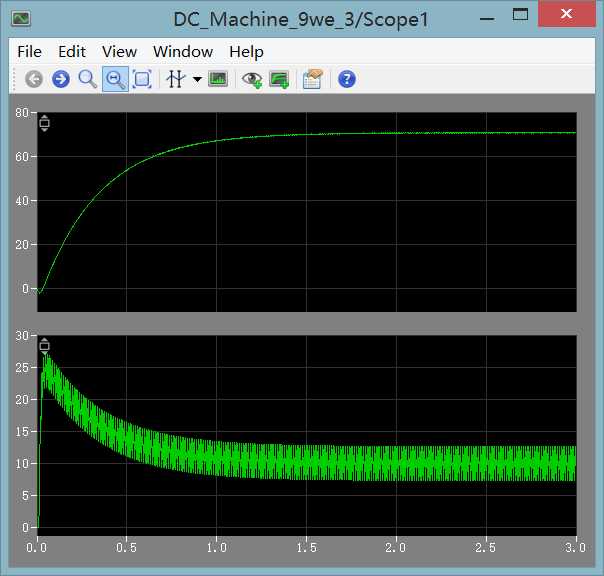Open the Edit menu
Viewport: 604px width, 576px height.
click(72, 52)
